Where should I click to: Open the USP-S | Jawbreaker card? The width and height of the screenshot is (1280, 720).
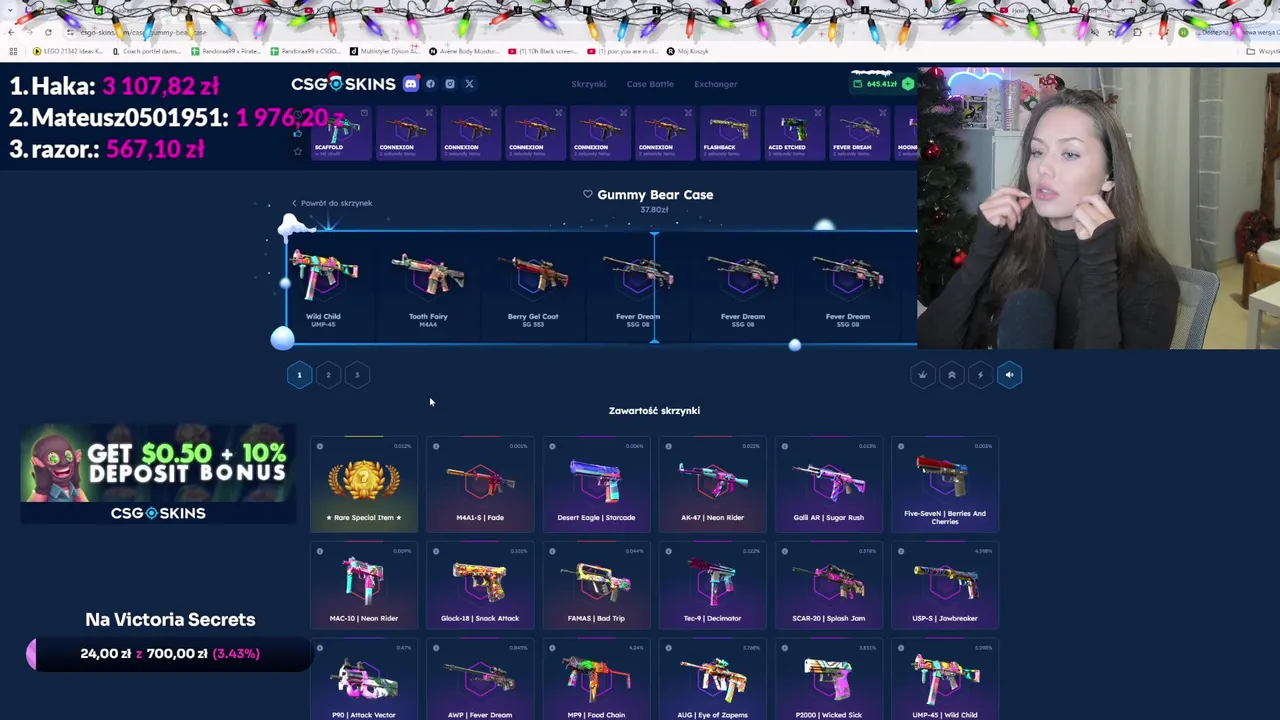pos(945,587)
